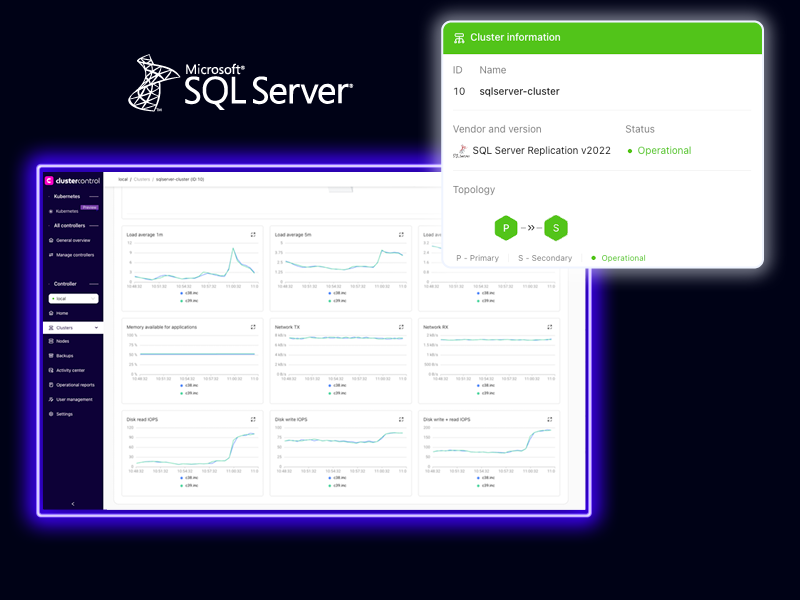Screen dimensions: 800x600
Task: Go to Backups in the sidebar
Action: [65, 355]
